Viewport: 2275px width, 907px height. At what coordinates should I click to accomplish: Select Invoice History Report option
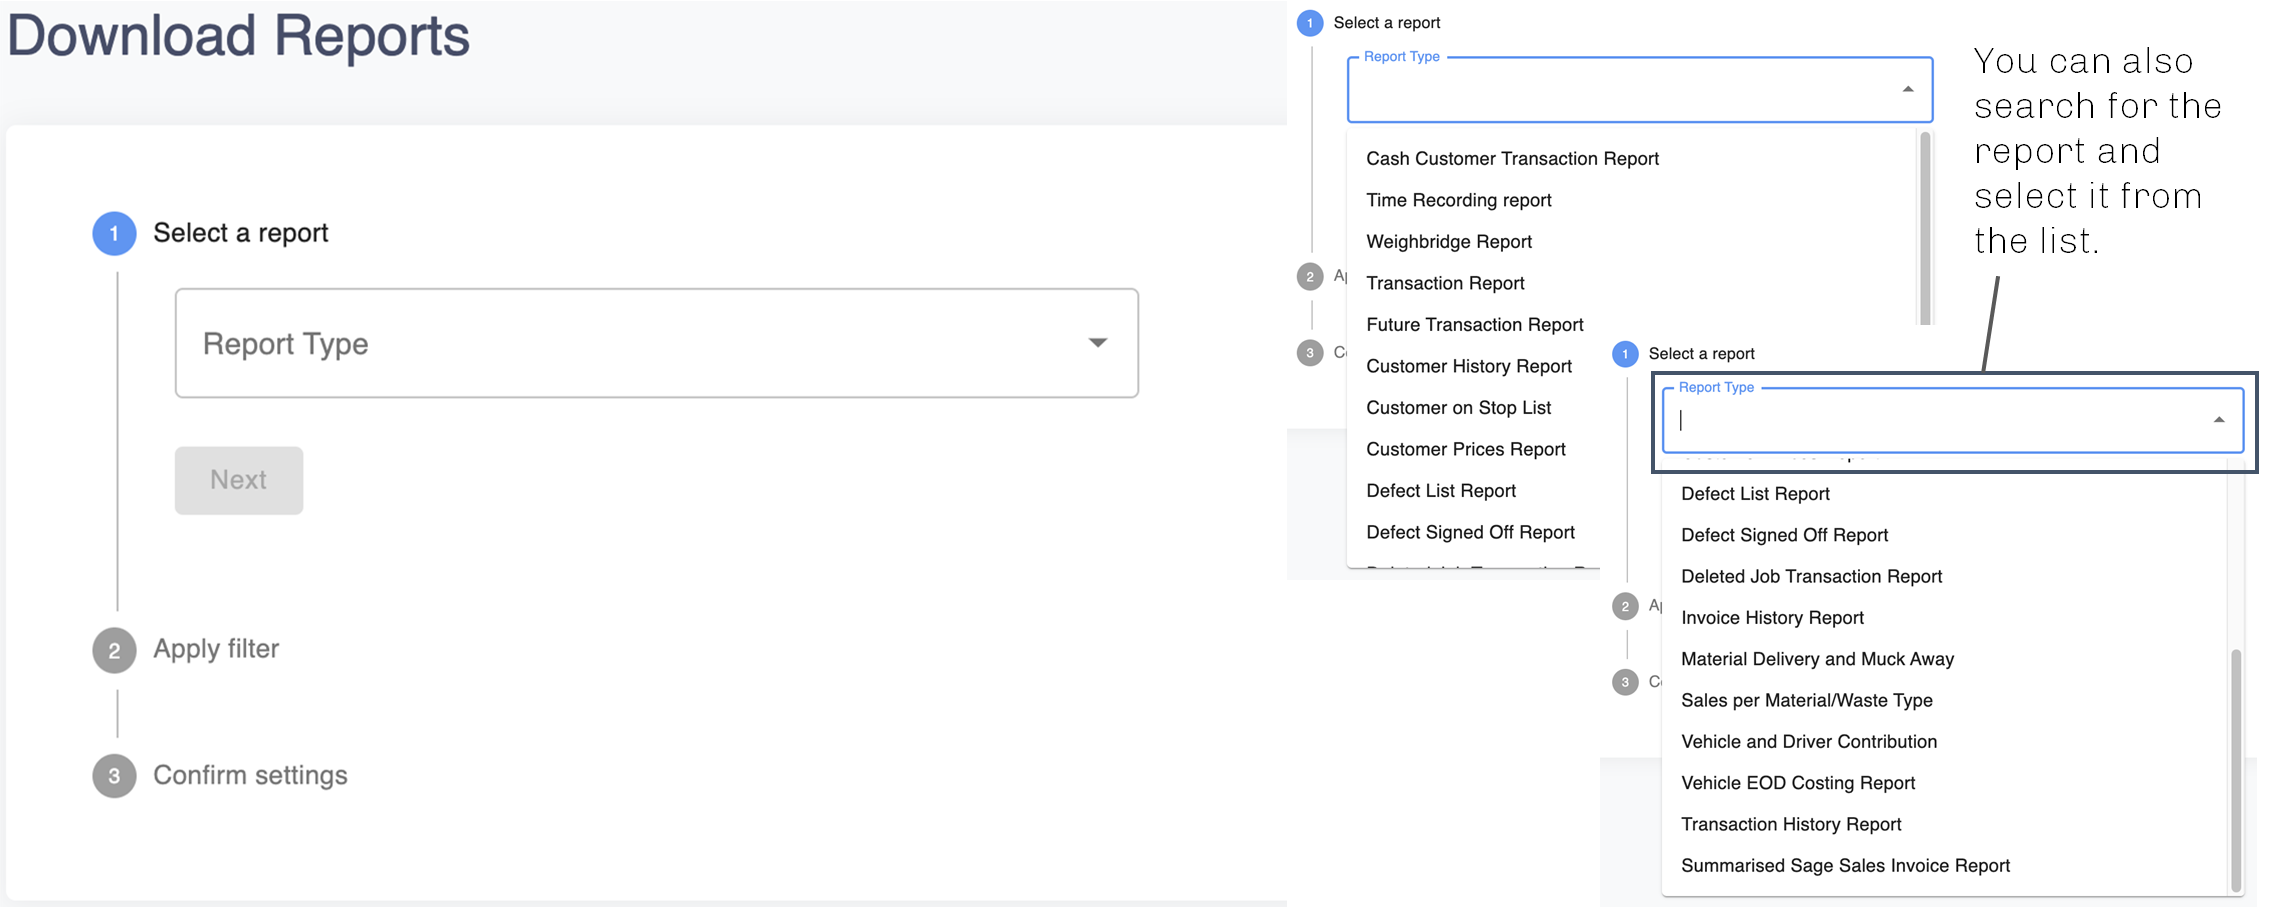(x=1772, y=617)
